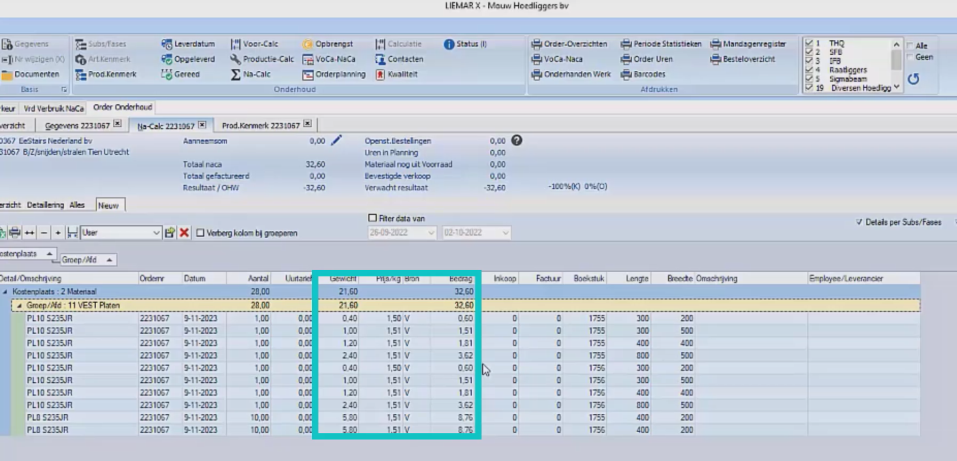
Task: Toggle sort on the Groep/Afd grouping chip
Action: point(88,260)
